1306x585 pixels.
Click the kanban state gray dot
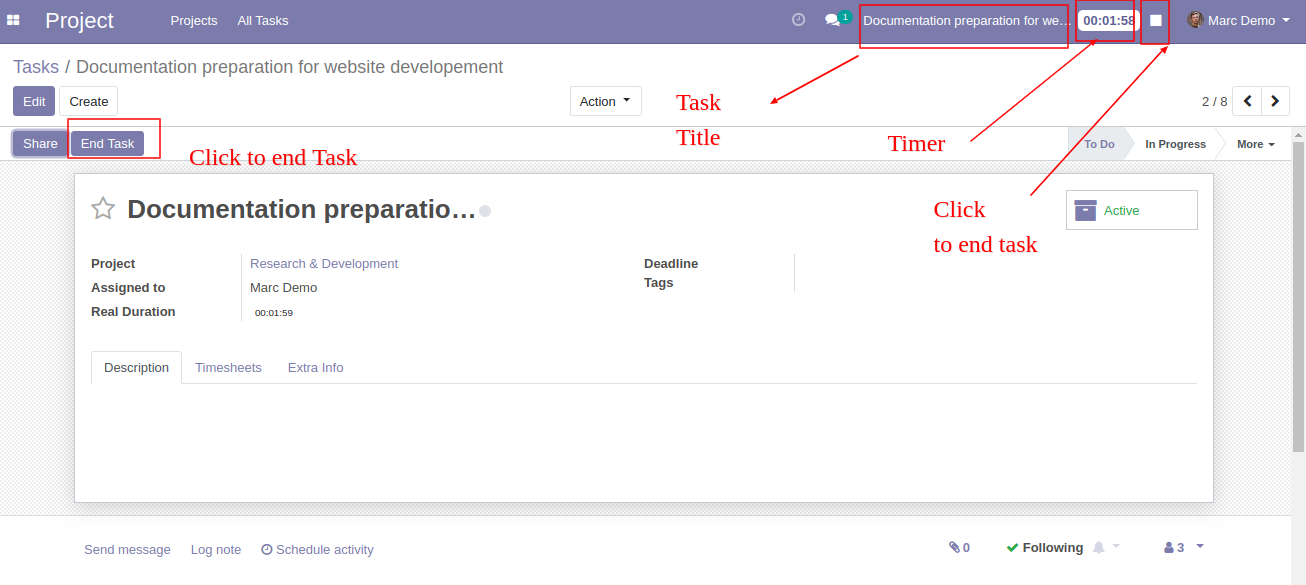pos(485,211)
